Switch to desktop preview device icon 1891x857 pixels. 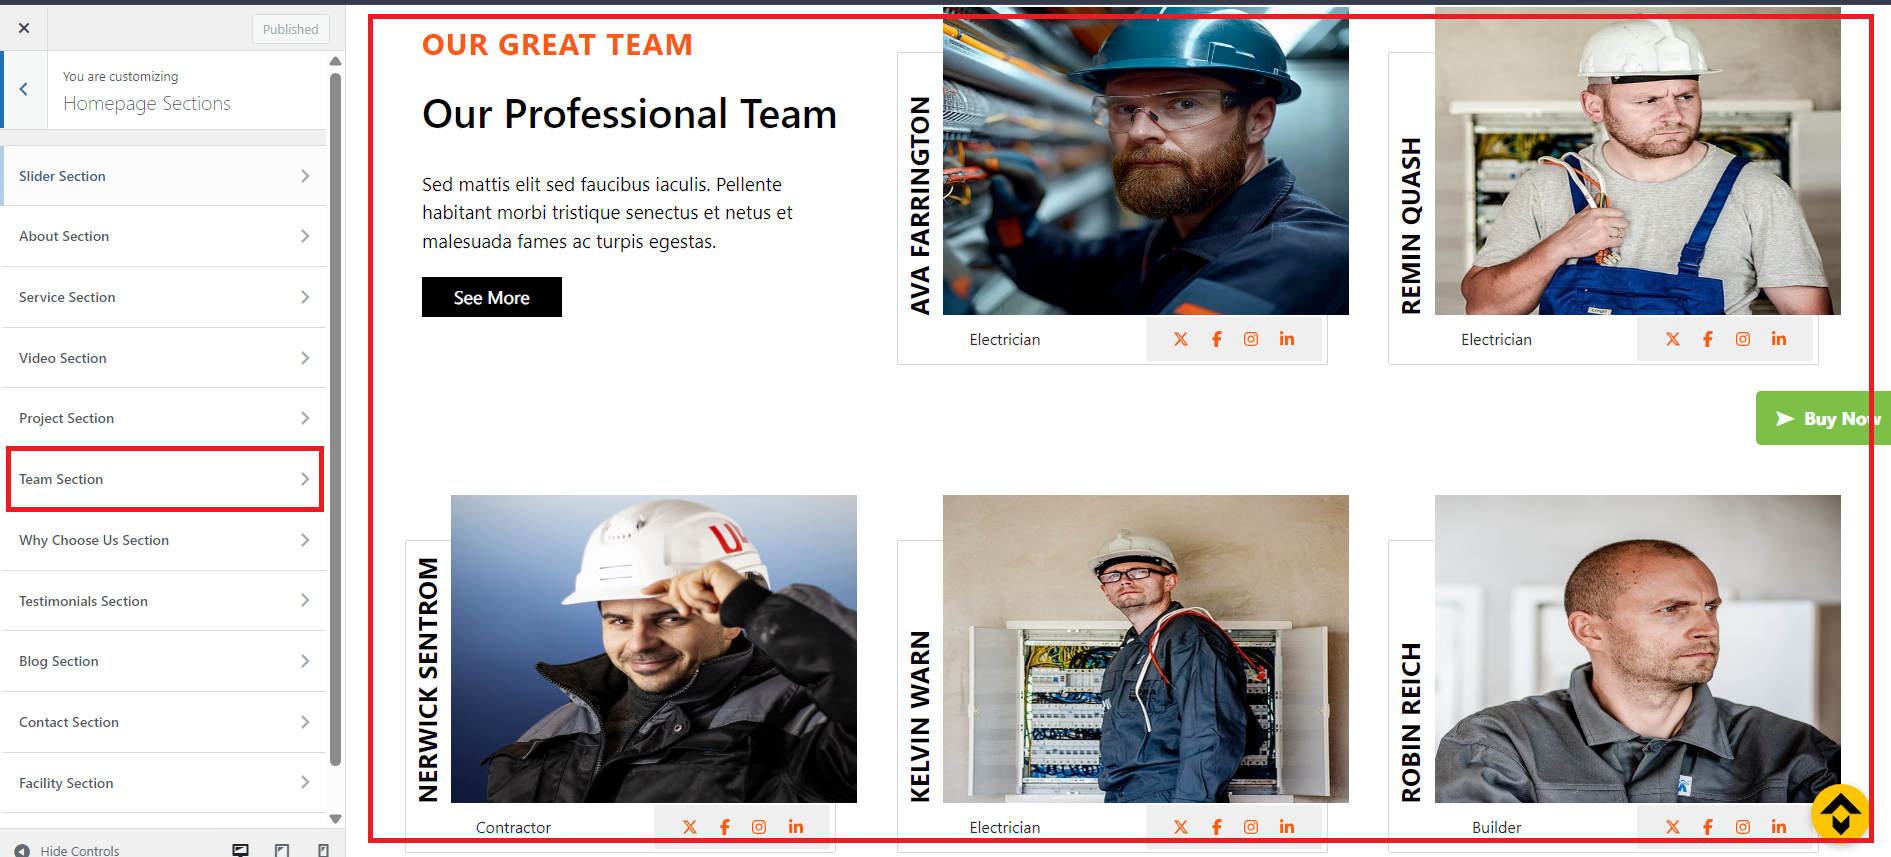[x=240, y=850]
